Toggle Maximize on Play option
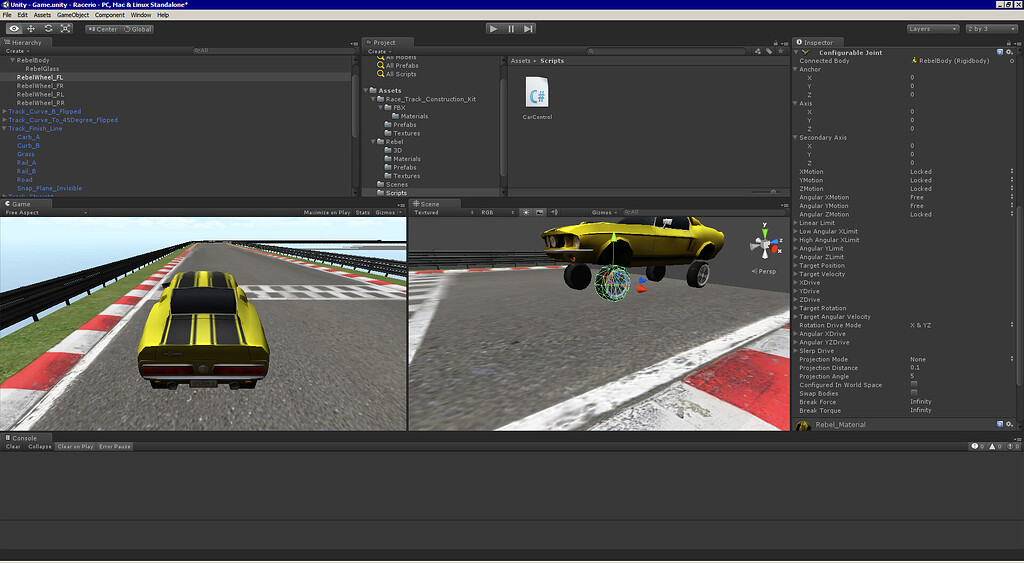Viewport: 1024px width, 563px height. (x=327, y=212)
